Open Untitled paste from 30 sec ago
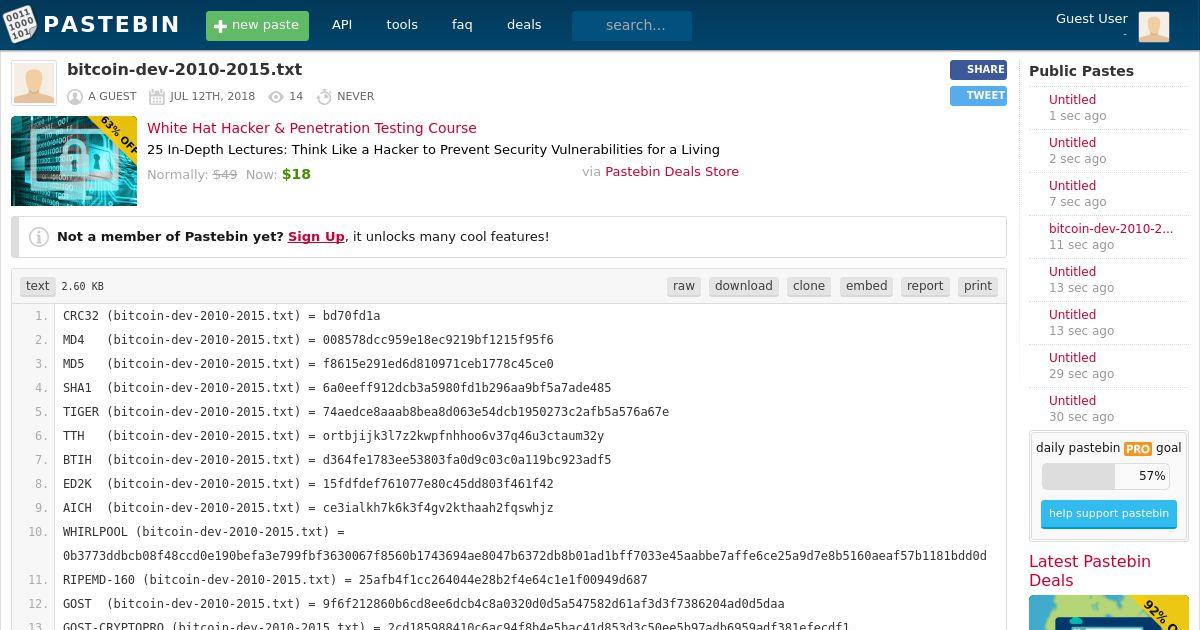Viewport: 1200px width, 630px height. coord(1072,401)
